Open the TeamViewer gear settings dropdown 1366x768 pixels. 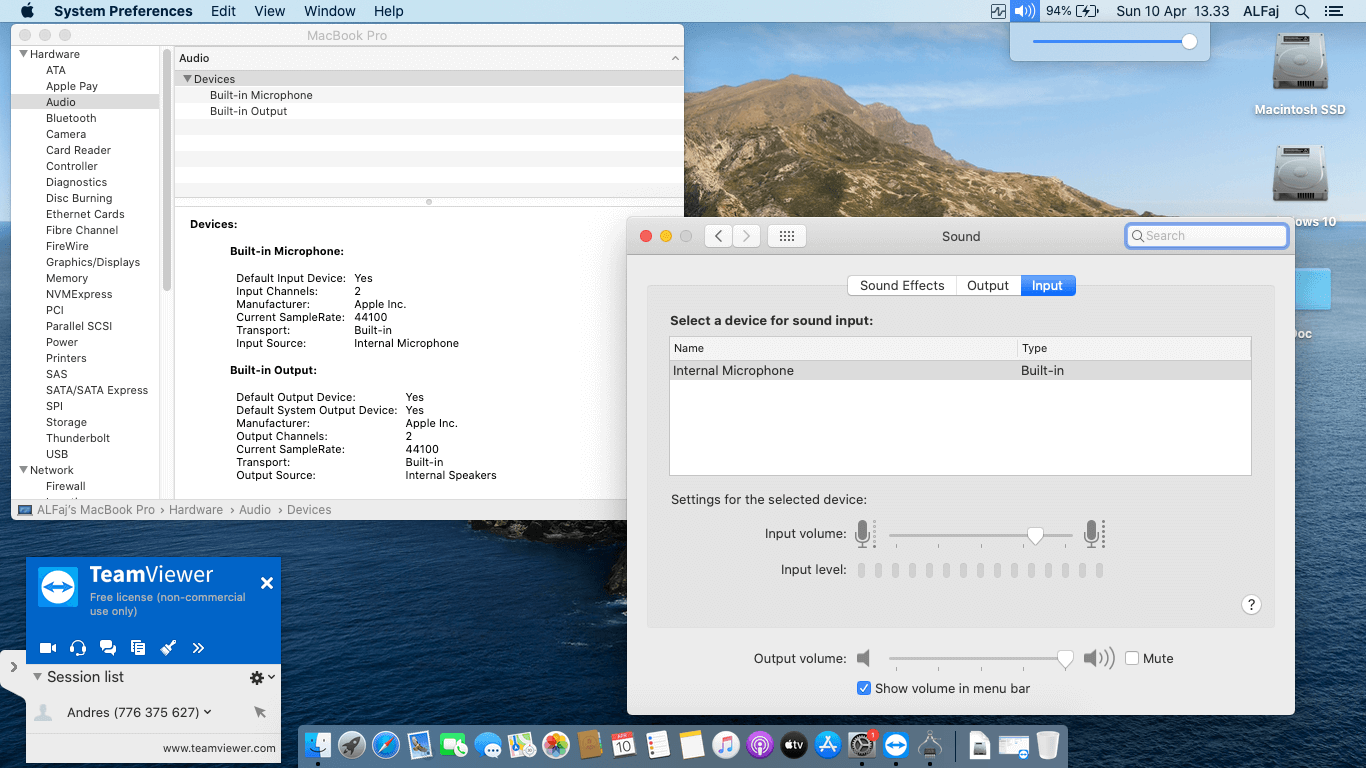click(261, 678)
